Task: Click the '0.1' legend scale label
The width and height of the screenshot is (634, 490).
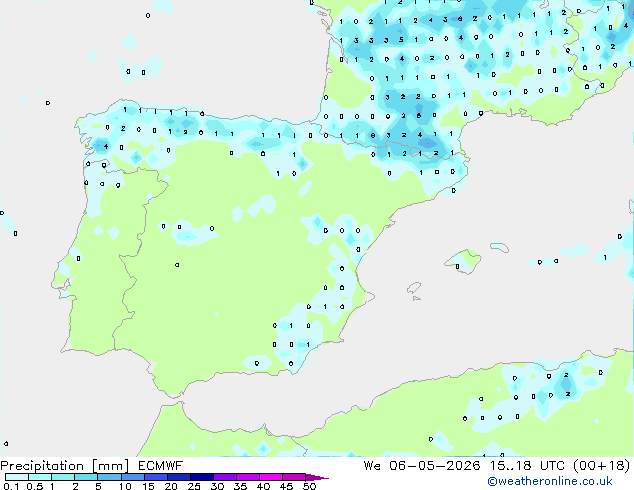Action: pyautogui.click(x=11, y=486)
